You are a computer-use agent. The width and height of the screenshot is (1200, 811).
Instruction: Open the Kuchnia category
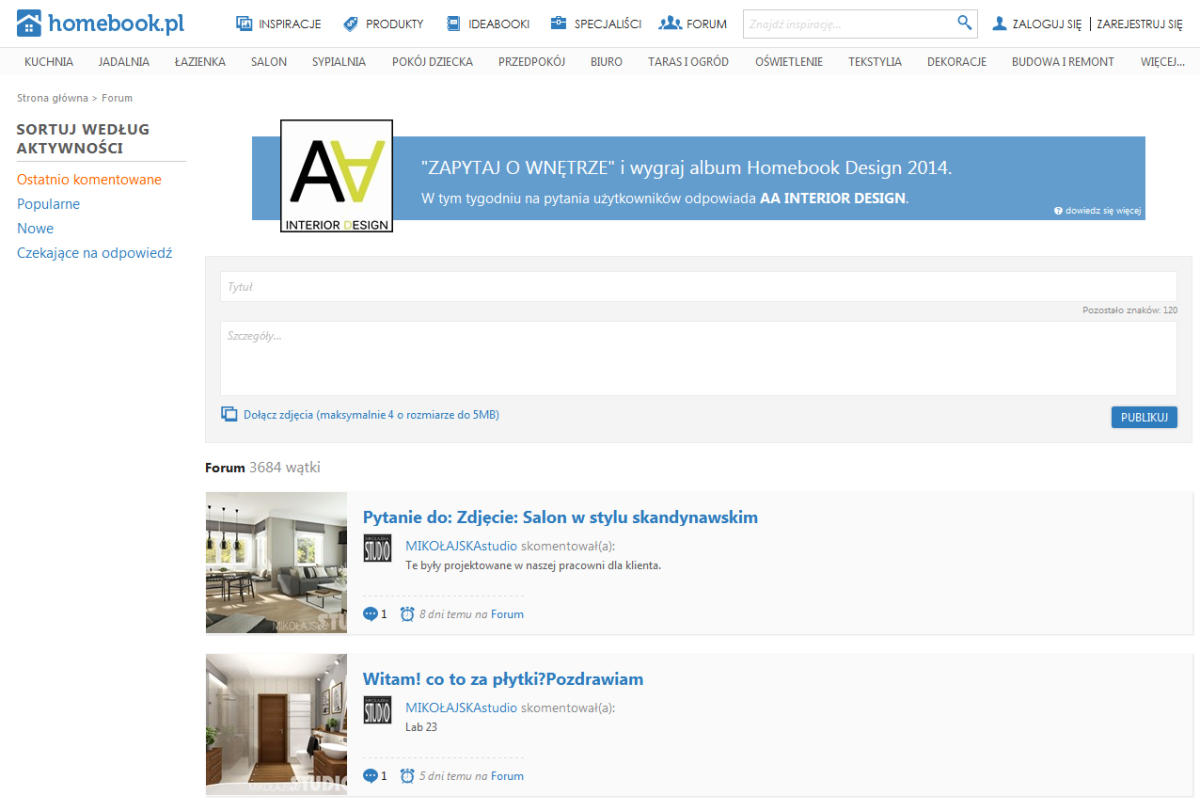[49, 62]
